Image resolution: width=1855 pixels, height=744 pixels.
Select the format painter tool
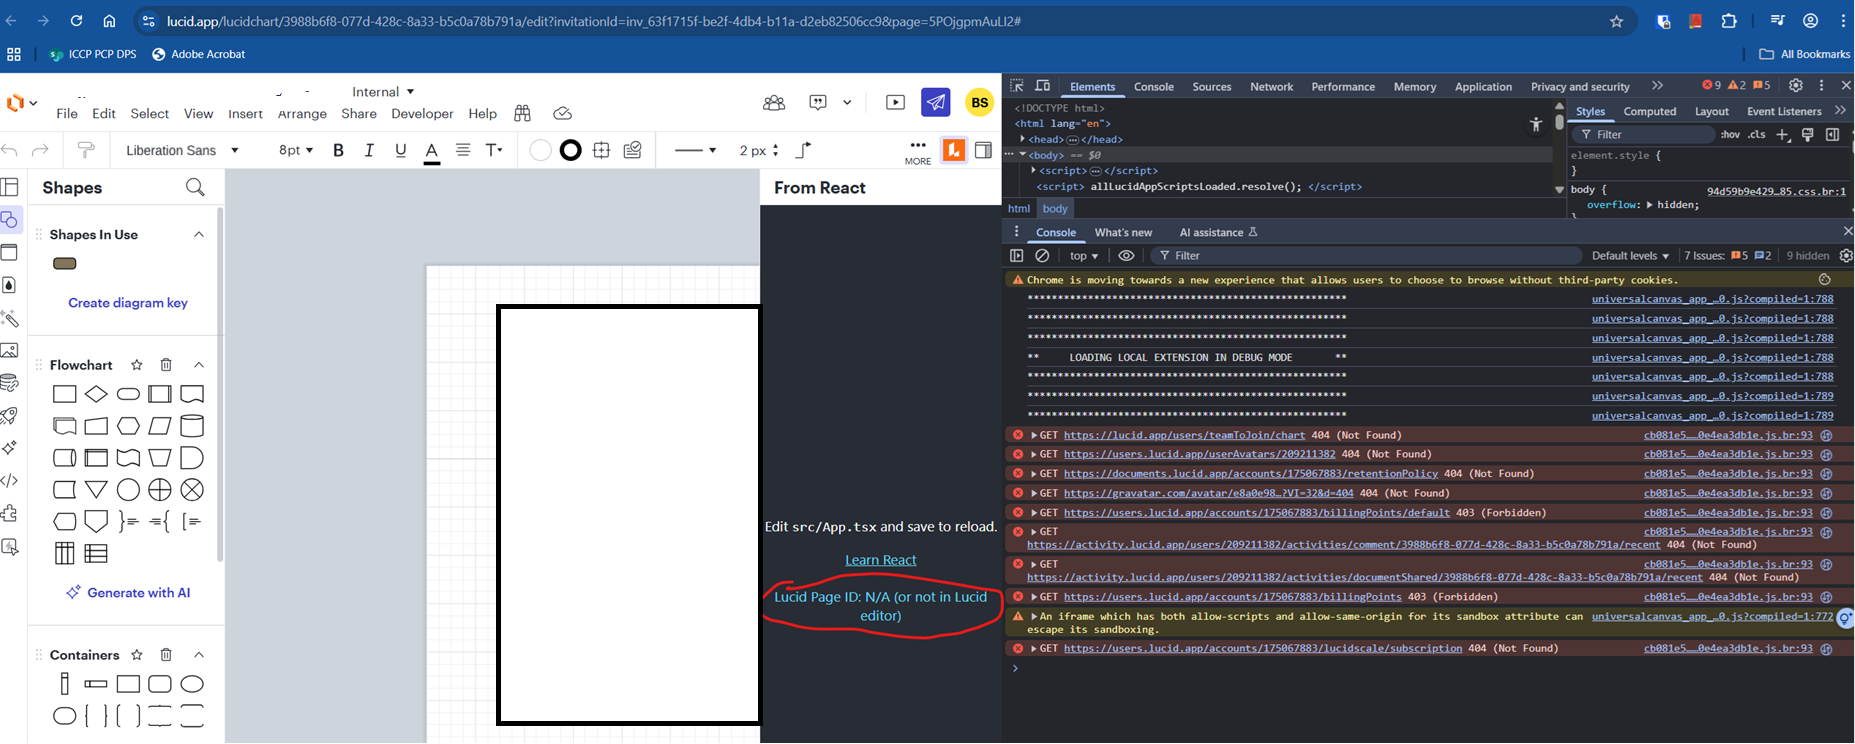86,150
